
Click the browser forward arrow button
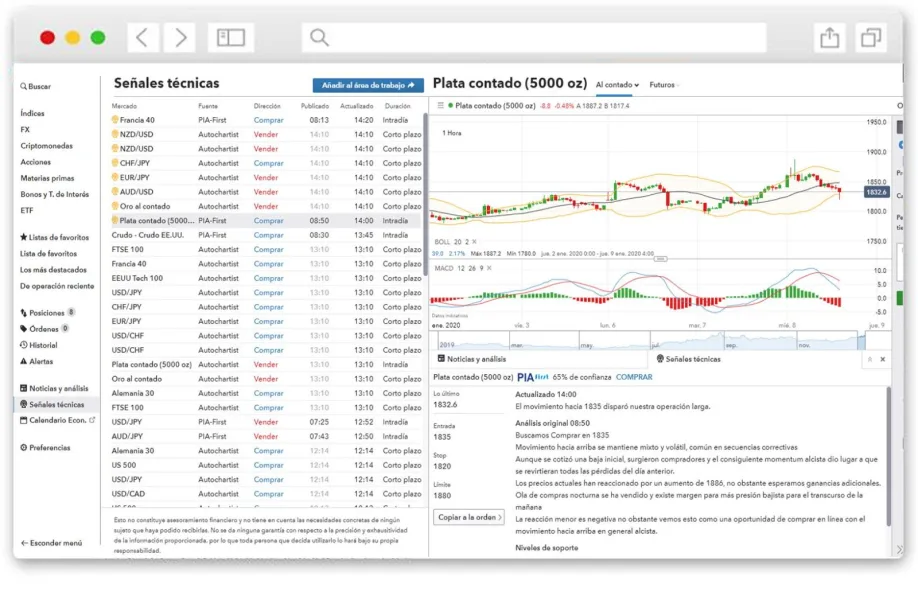coord(180,37)
